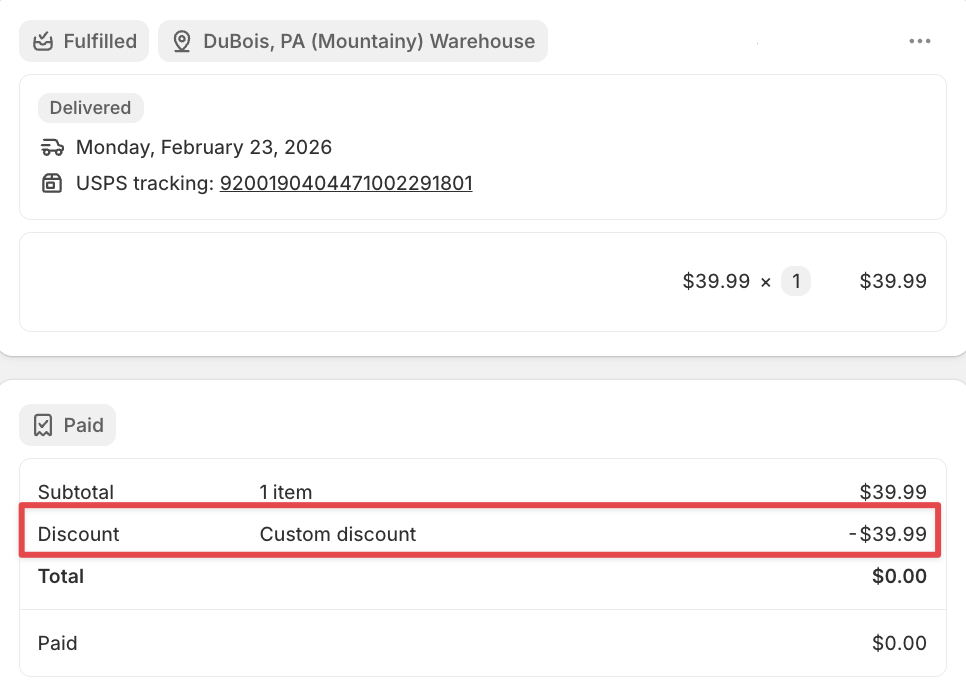Image resolution: width=966 pixels, height=694 pixels.
Task: Click the Delivered status badge
Action: pyautogui.click(x=91, y=108)
